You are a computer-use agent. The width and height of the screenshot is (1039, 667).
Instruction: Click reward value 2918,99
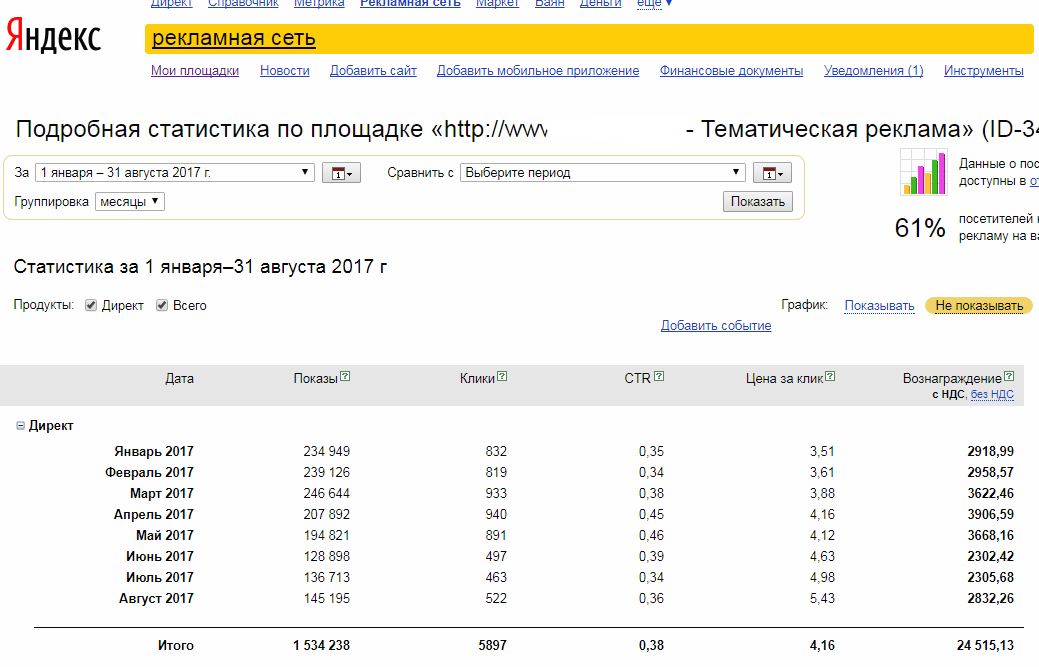(x=991, y=452)
